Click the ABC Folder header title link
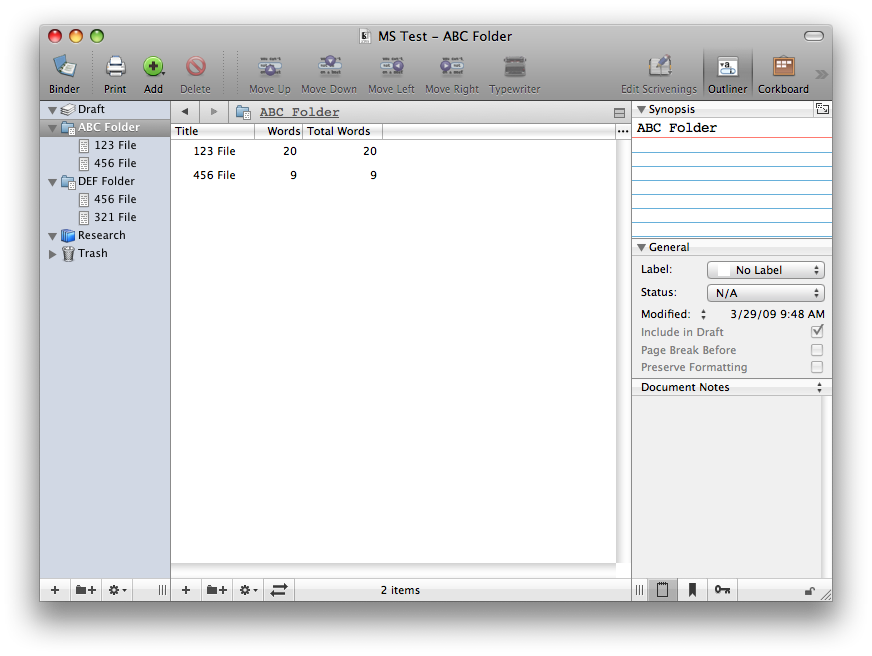Screen dimensions: 872x656 (x=299, y=112)
